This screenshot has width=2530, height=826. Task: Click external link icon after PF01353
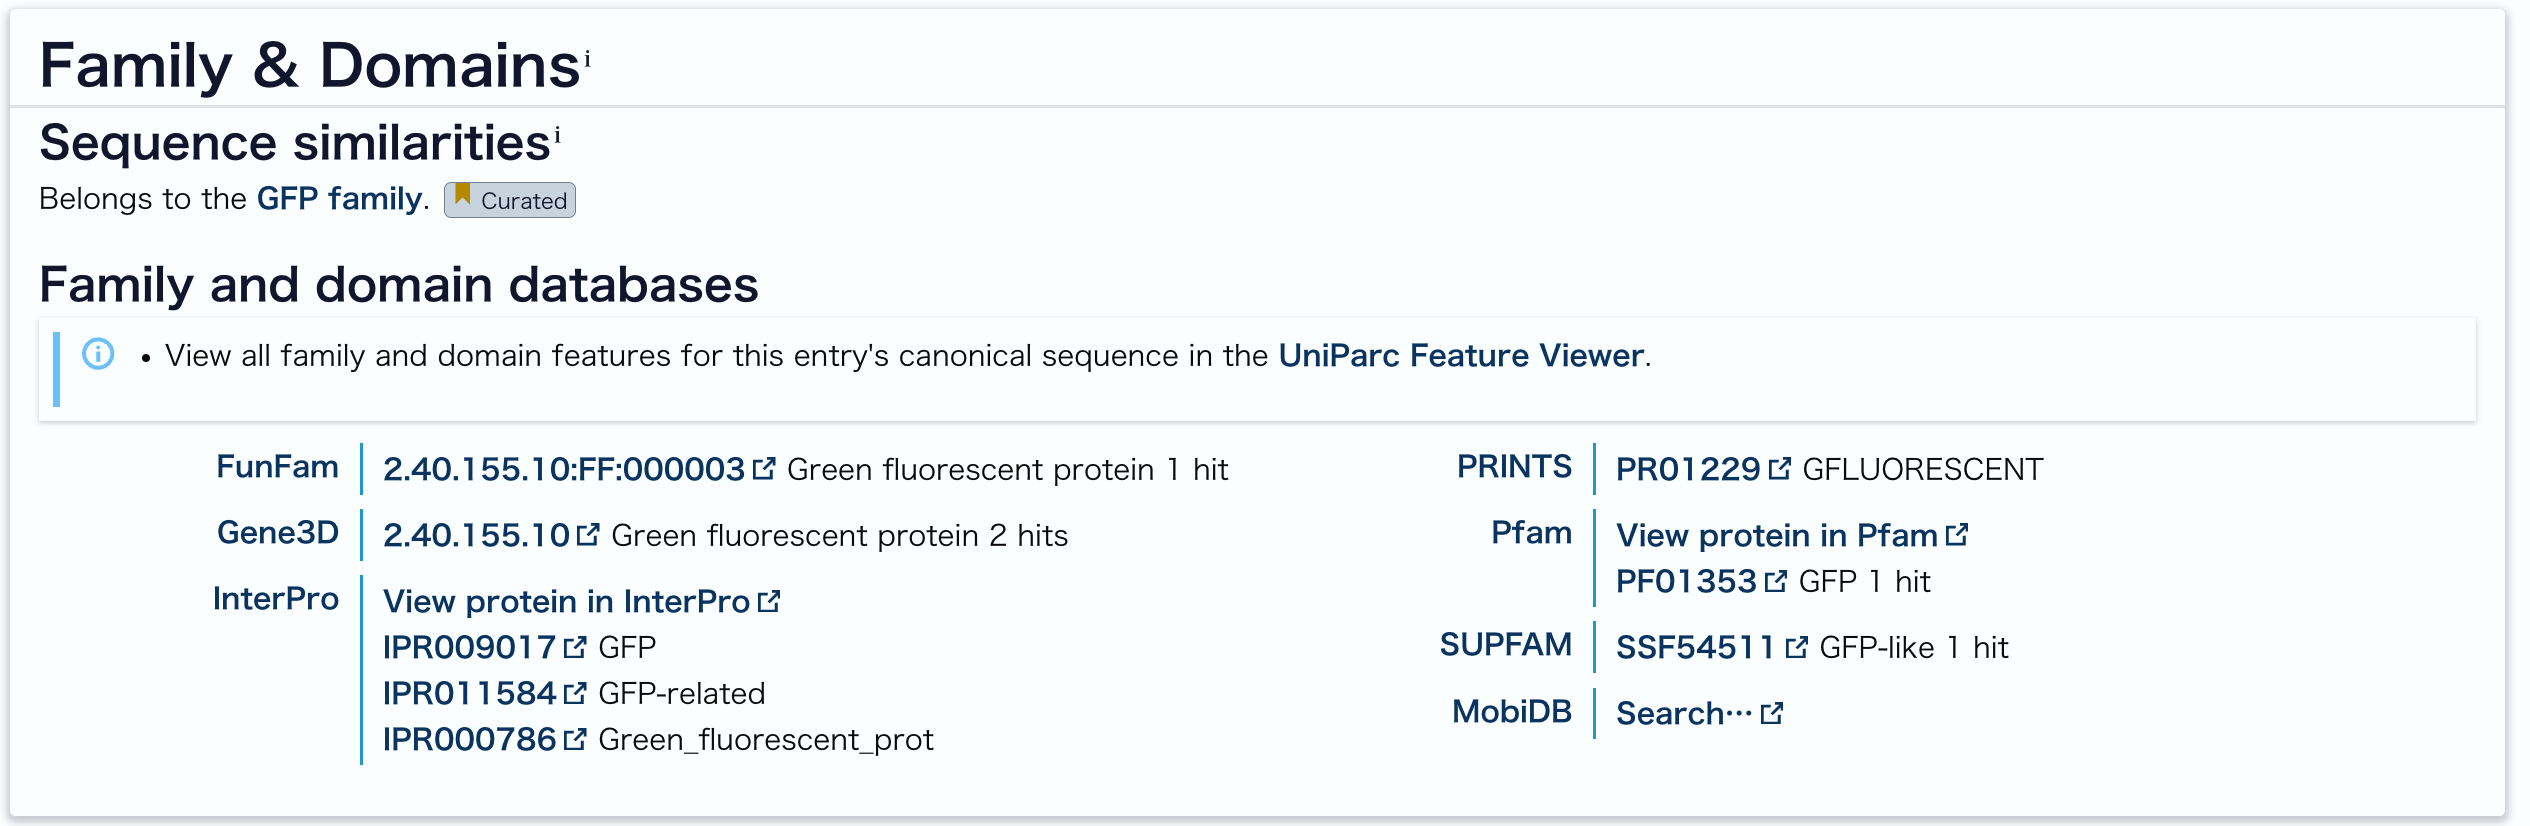[1775, 581]
